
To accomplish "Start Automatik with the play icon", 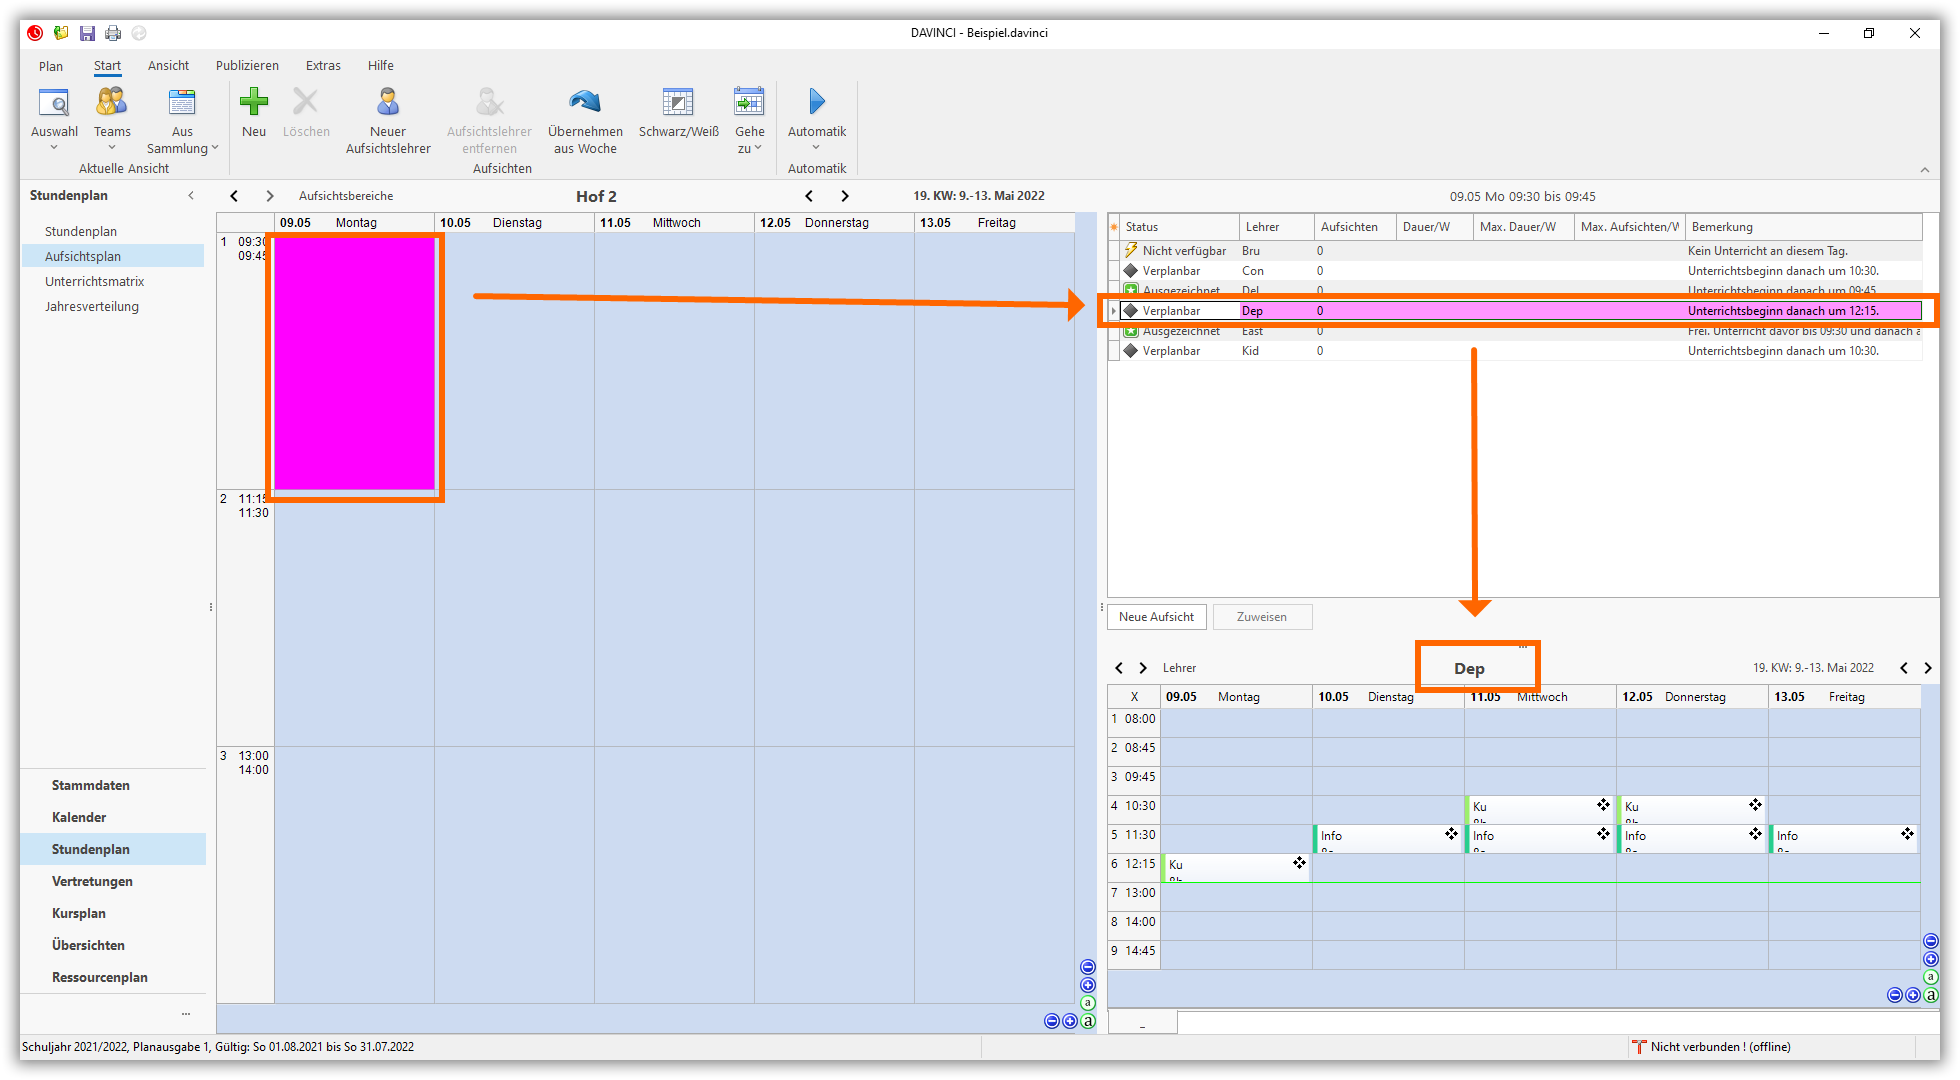I will coord(817,102).
